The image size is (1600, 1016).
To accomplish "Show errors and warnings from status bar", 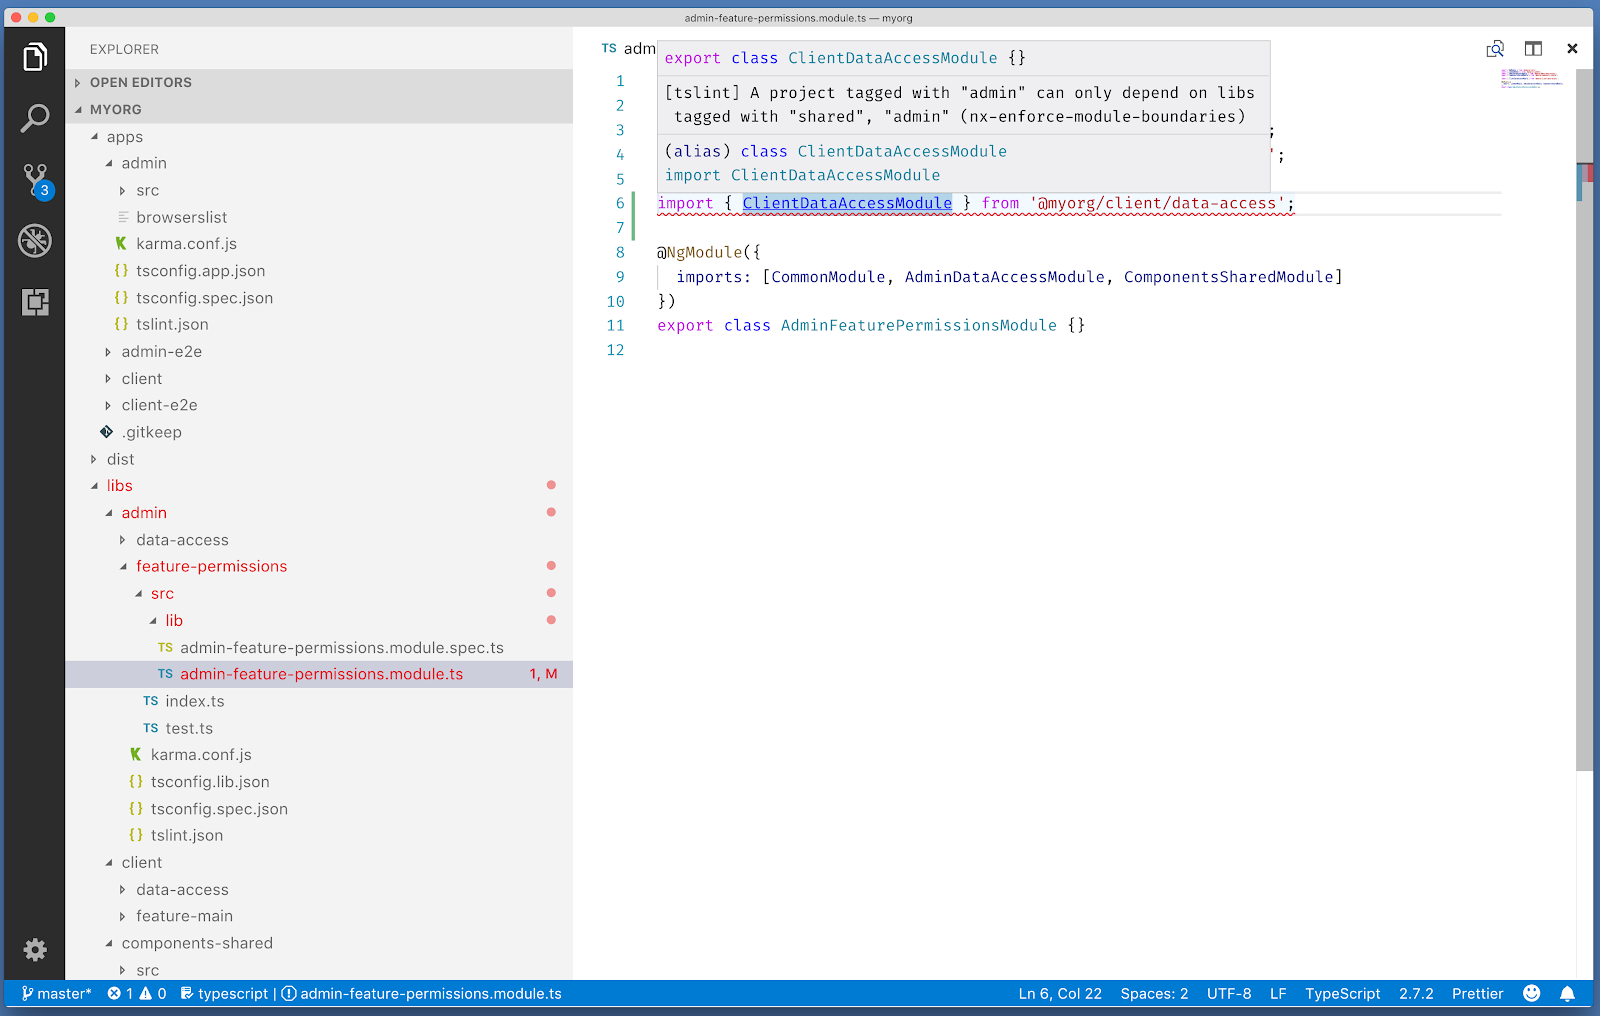I will coord(137,993).
